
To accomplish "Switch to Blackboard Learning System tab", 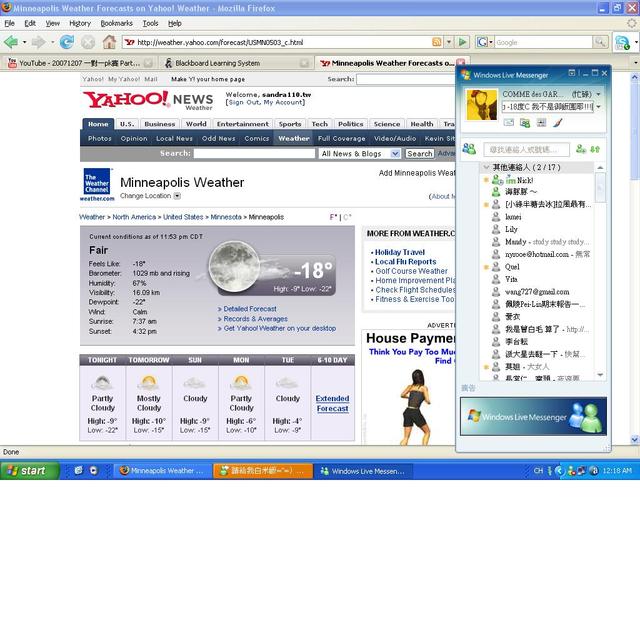I will (x=236, y=63).
